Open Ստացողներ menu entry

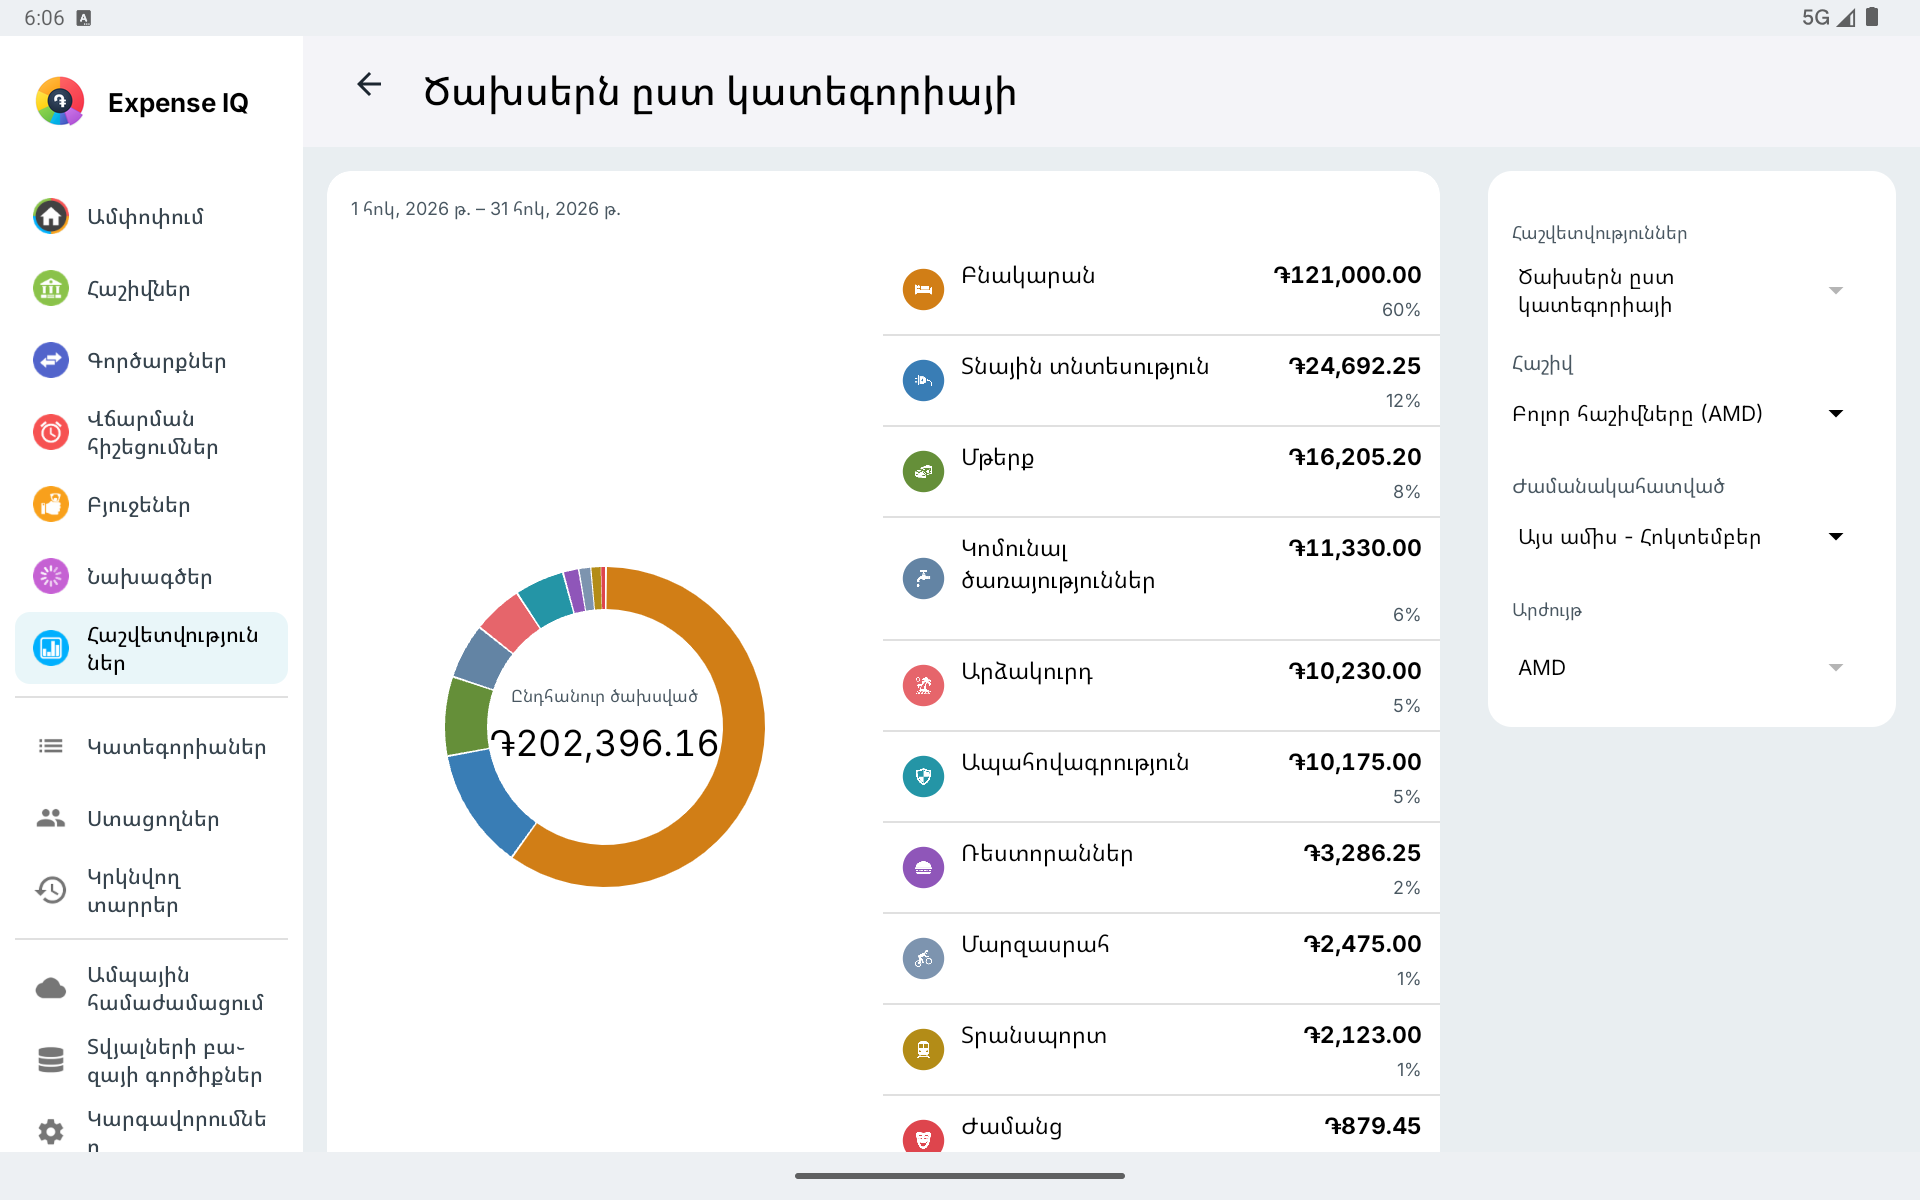click(151, 819)
